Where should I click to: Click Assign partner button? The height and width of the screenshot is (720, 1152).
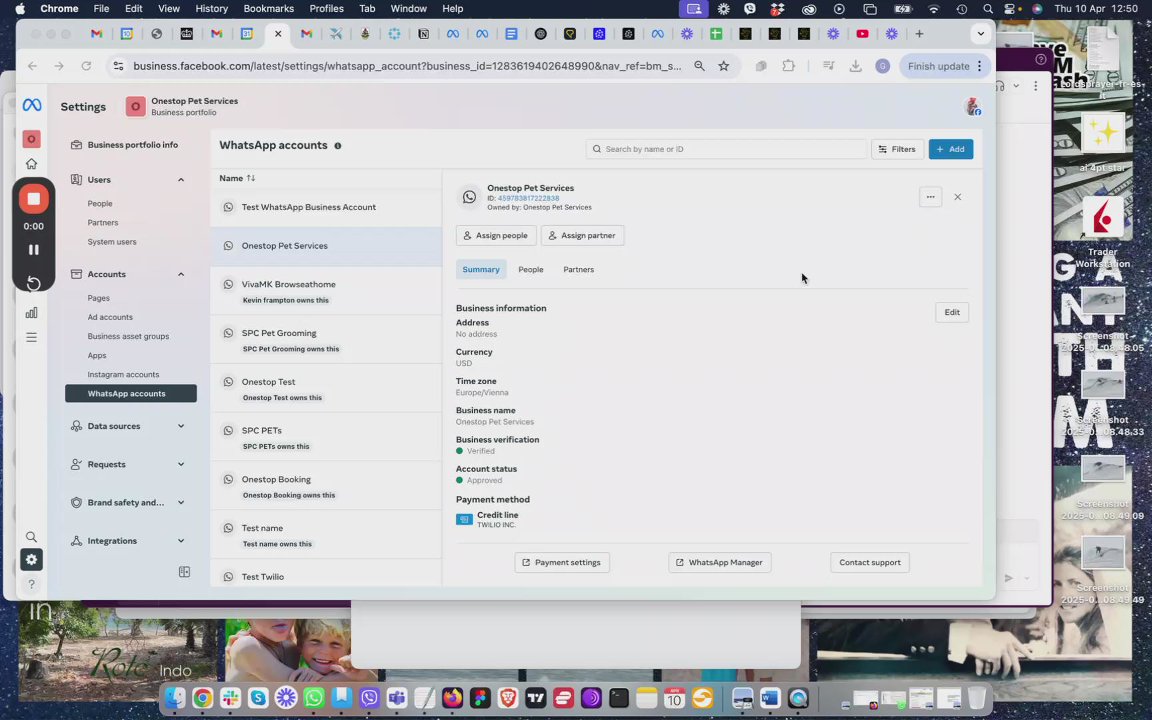(583, 236)
